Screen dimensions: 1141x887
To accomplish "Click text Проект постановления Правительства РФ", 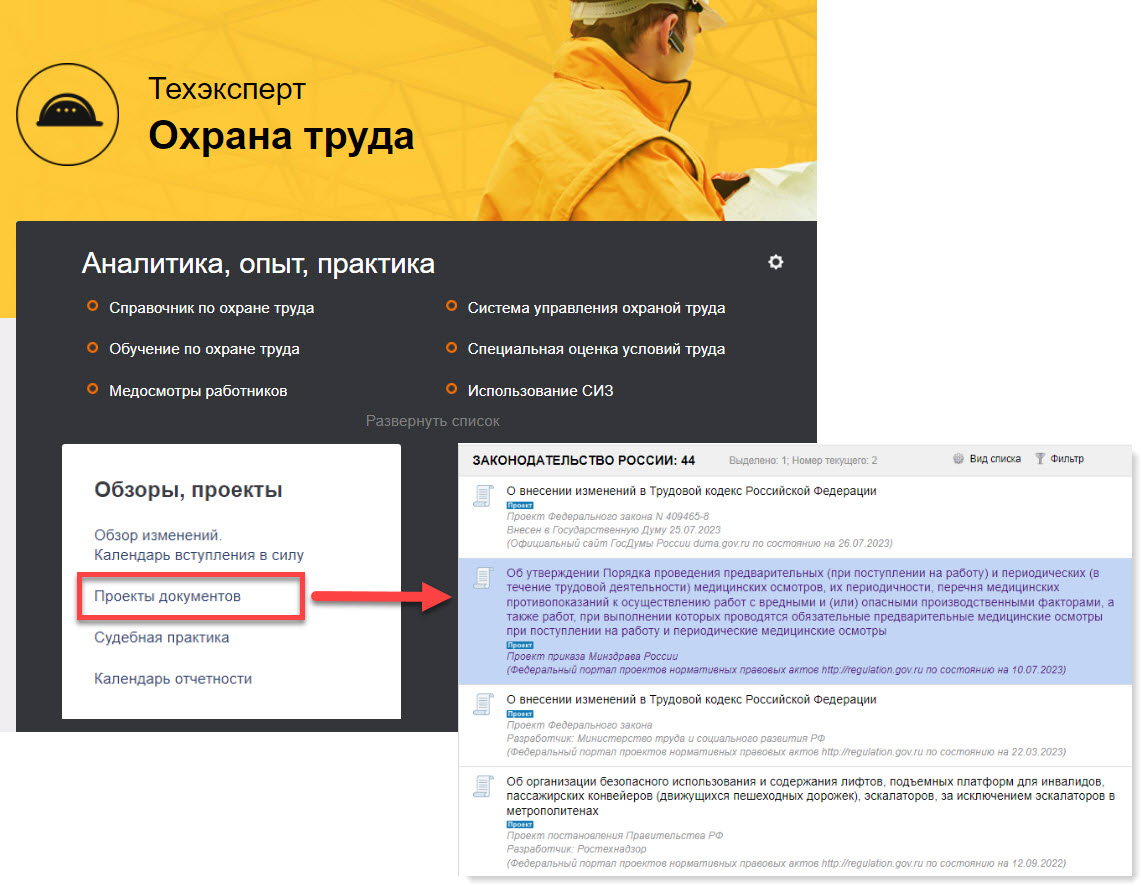I will pos(615,836).
